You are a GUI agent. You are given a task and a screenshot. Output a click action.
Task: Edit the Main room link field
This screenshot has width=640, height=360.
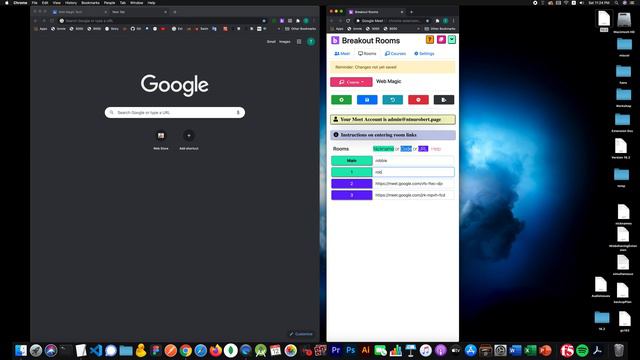click(x=413, y=160)
